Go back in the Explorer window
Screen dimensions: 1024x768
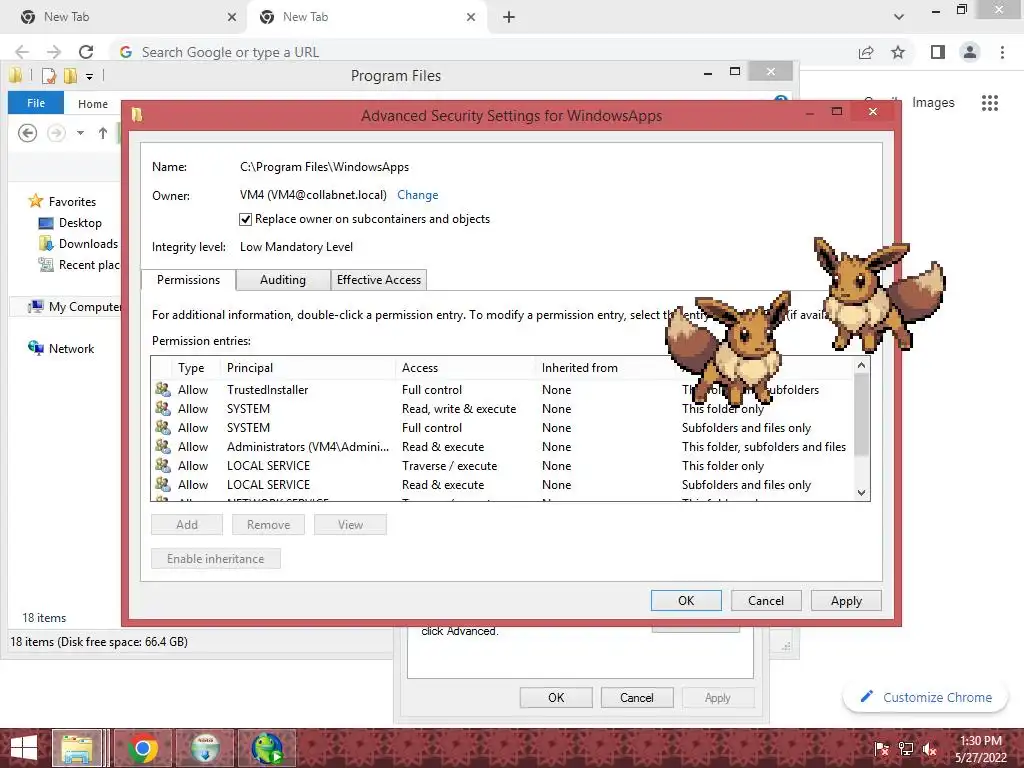27,133
